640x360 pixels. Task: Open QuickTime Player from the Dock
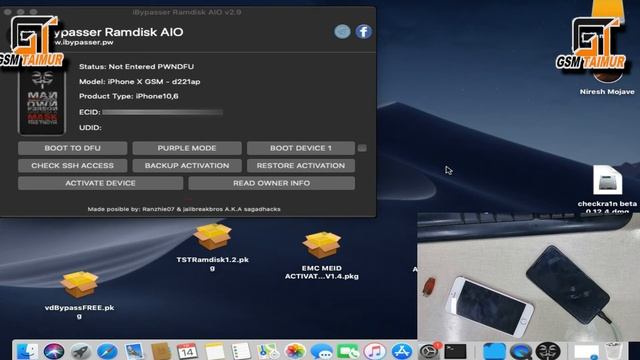click(x=520, y=351)
